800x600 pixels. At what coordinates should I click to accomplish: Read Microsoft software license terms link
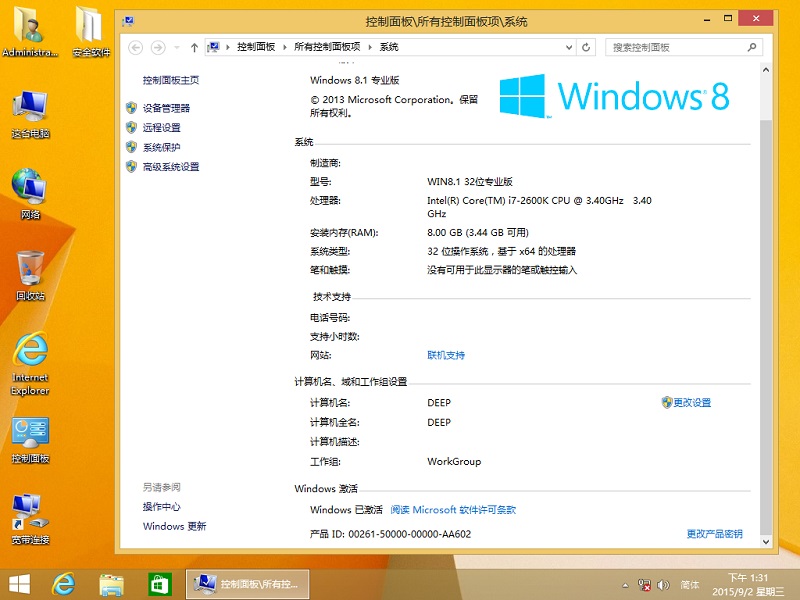453,510
